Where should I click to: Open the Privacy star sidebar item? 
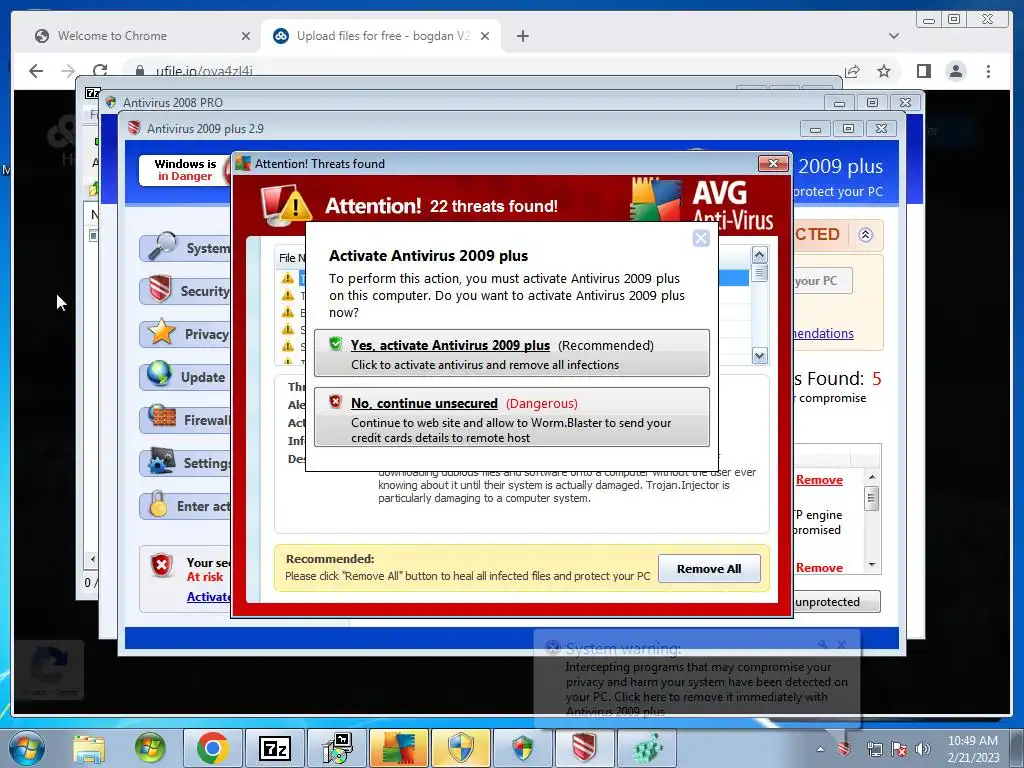coord(185,334)
